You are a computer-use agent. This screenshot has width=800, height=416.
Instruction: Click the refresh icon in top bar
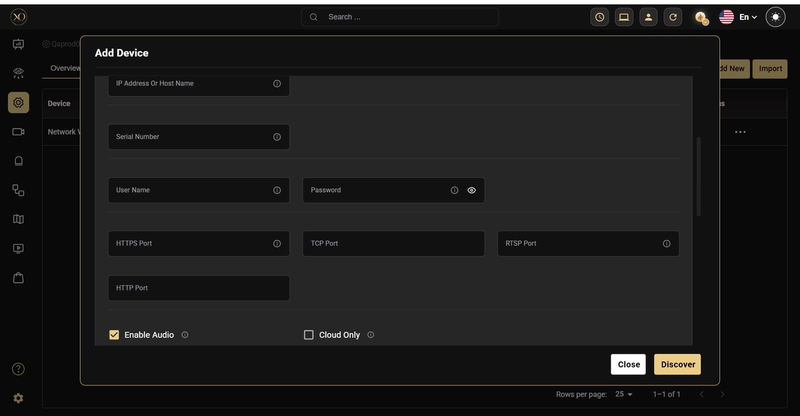click(673, 17)
